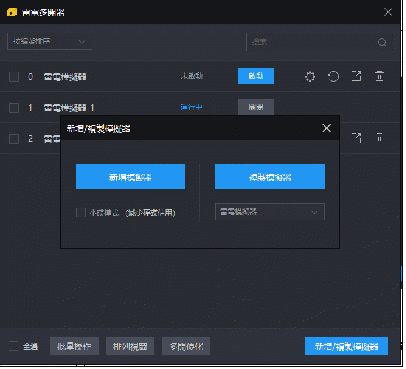Viewport: 406px width, 369px height.
Task: Click the search magnifier icon
Action: [x=382, y=42]
